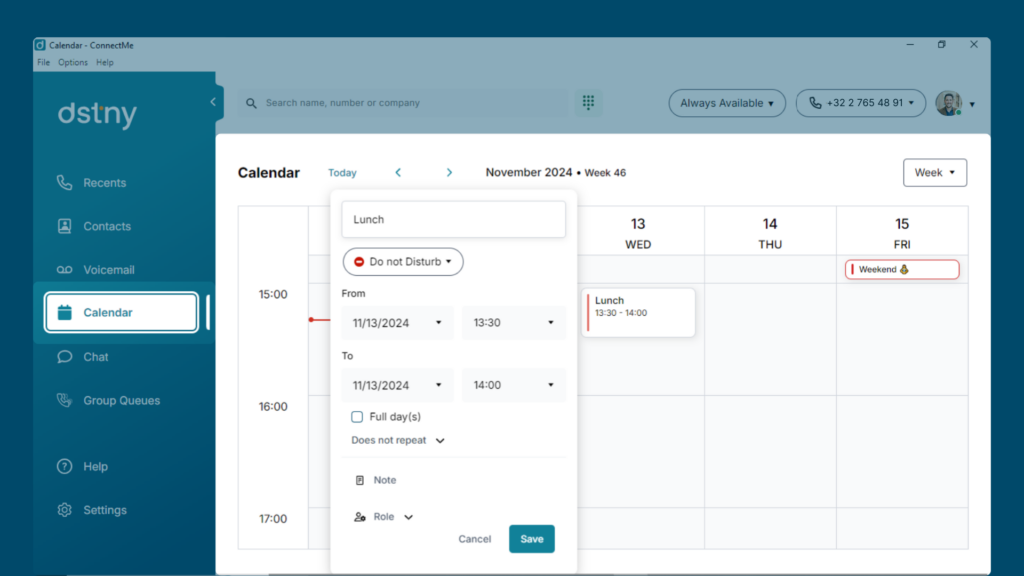The width and height of the screenshot is (1024, 576).
Task: Open the Options menu
Action: tap(72, 63)
